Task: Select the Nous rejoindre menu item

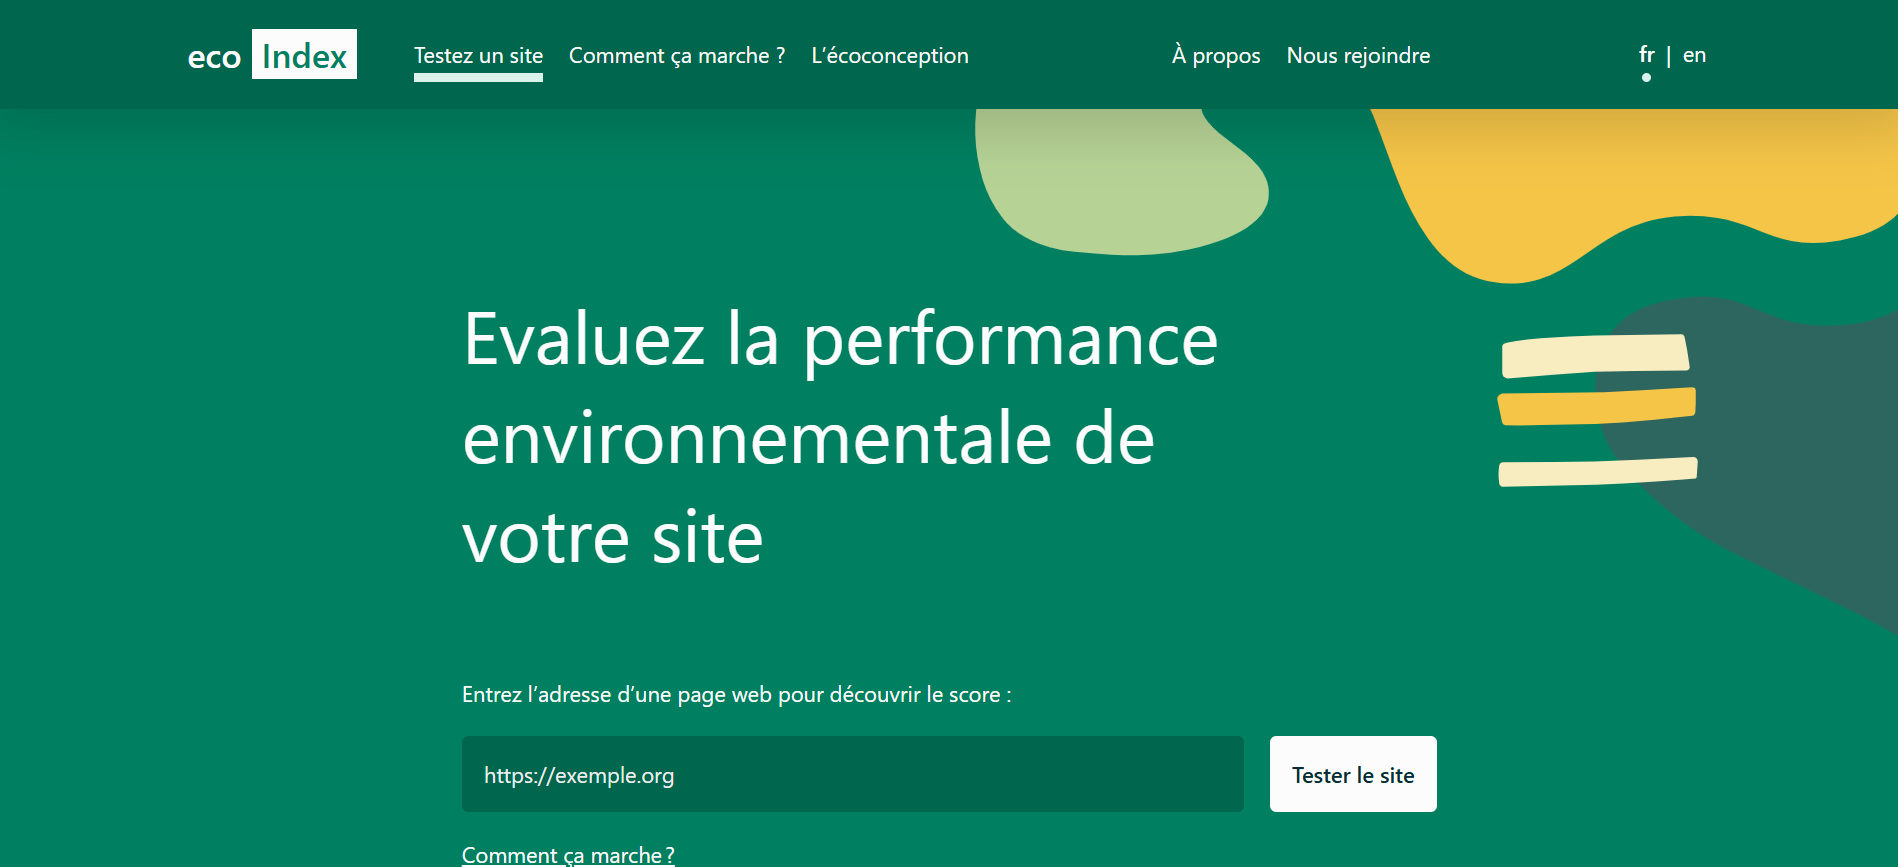Action: (1357, 56)
